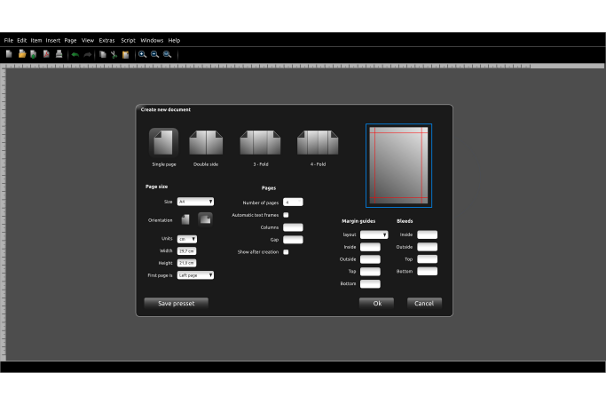Confirm the dialog with Ok
Viewport: 606px width, 406px height.
pos(377,303)
